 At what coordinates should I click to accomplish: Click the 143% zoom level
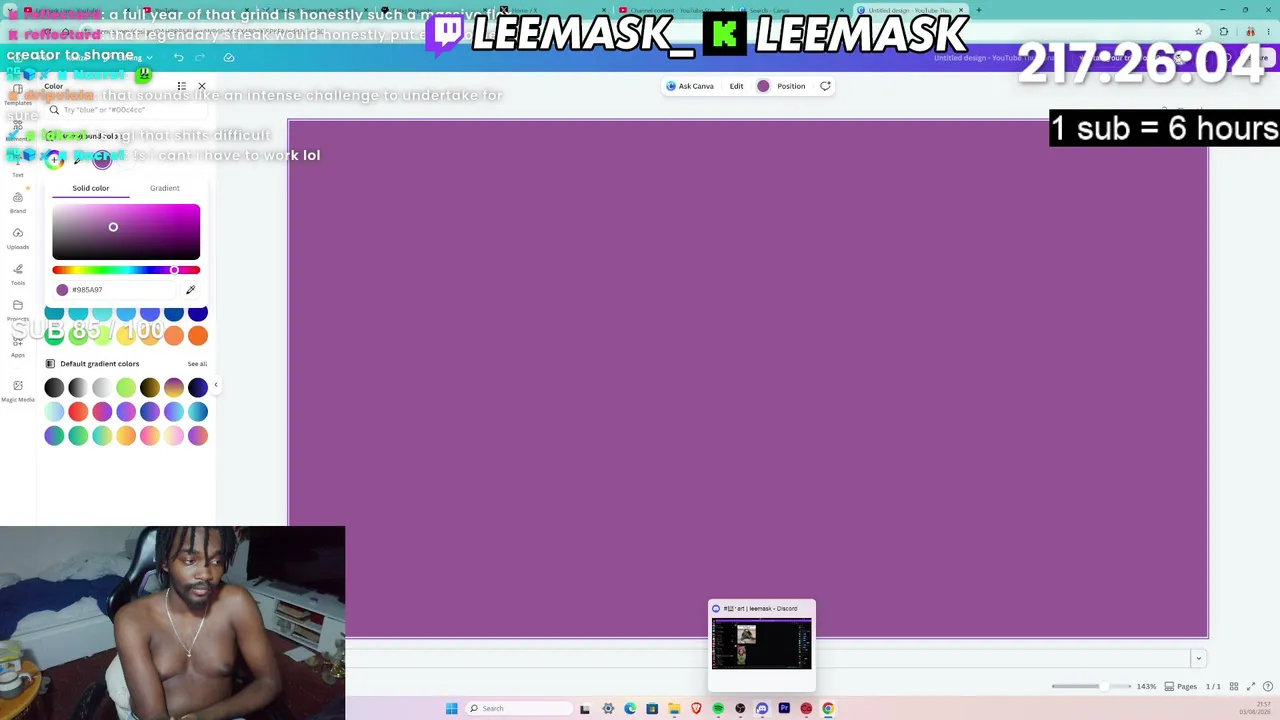tap(1146, 687)
